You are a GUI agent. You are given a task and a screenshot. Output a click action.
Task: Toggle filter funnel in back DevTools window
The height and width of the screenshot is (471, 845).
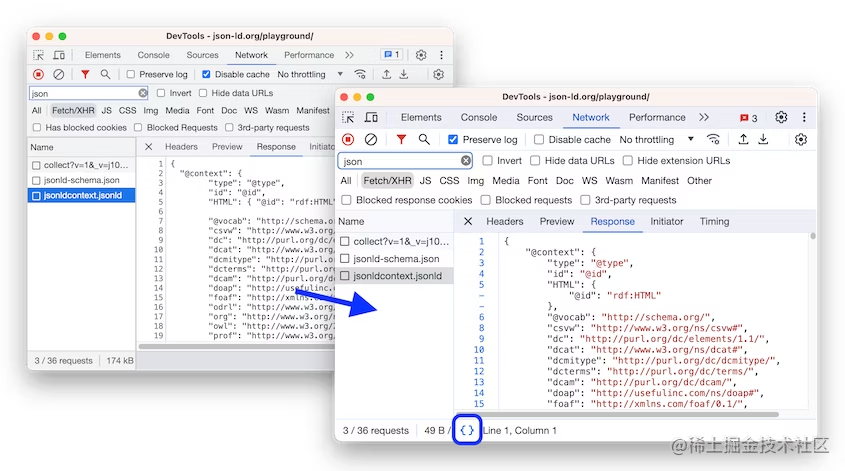pos(85,74)
